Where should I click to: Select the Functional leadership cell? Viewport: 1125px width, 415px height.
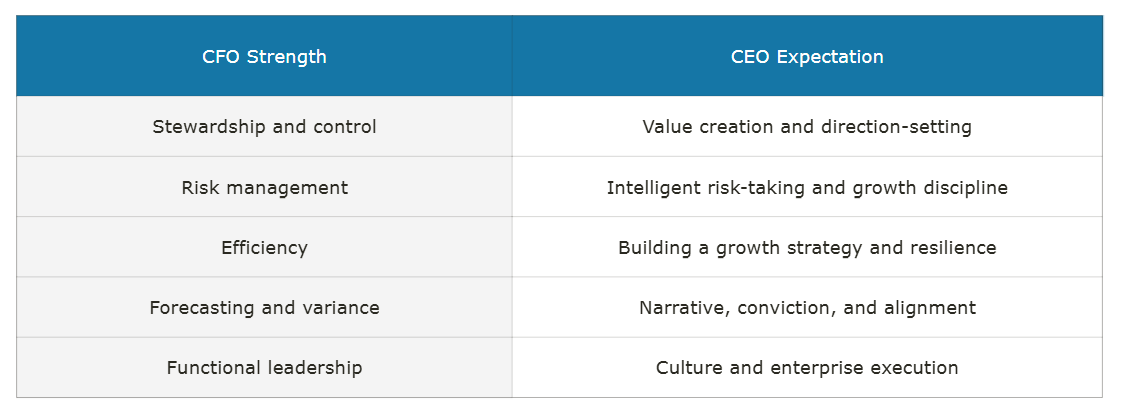264,367
